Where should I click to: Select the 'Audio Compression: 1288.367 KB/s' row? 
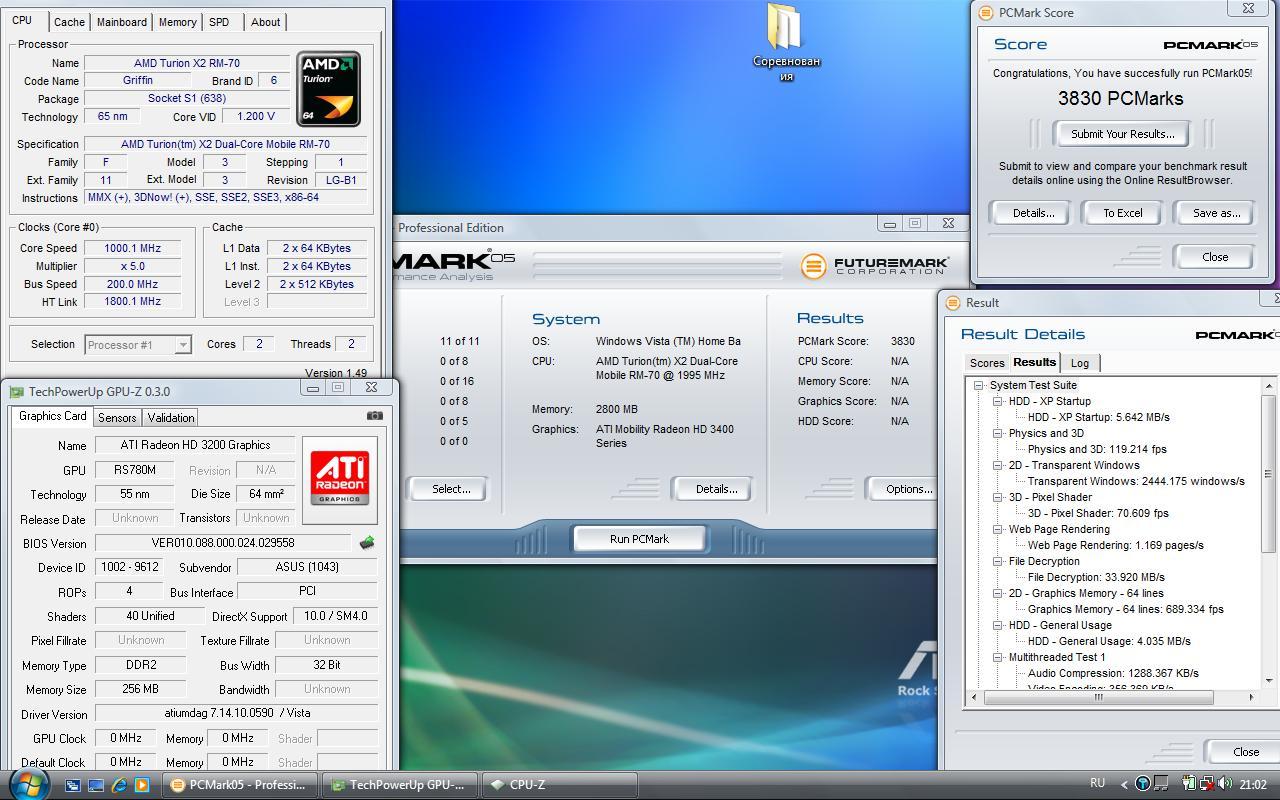(1113, 673)
